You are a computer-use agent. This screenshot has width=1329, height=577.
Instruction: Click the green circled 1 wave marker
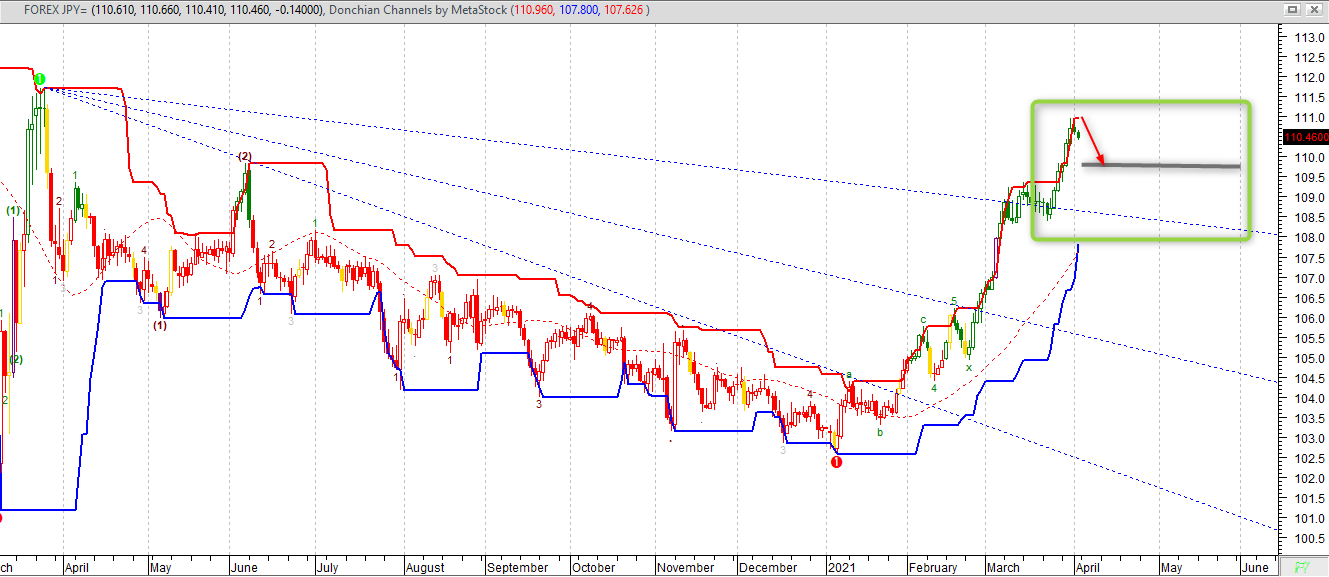coord(39,79)
